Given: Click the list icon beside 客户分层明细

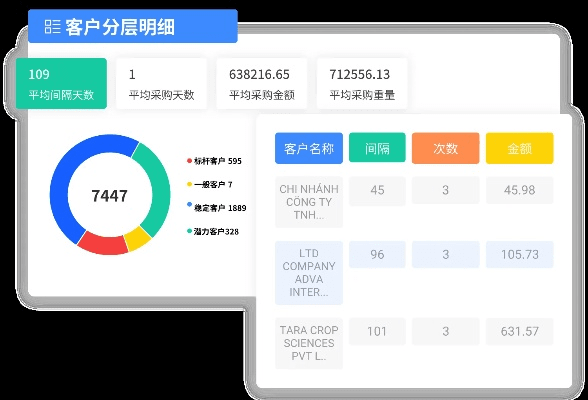Looking at the screenshot, I should (52, 27).
